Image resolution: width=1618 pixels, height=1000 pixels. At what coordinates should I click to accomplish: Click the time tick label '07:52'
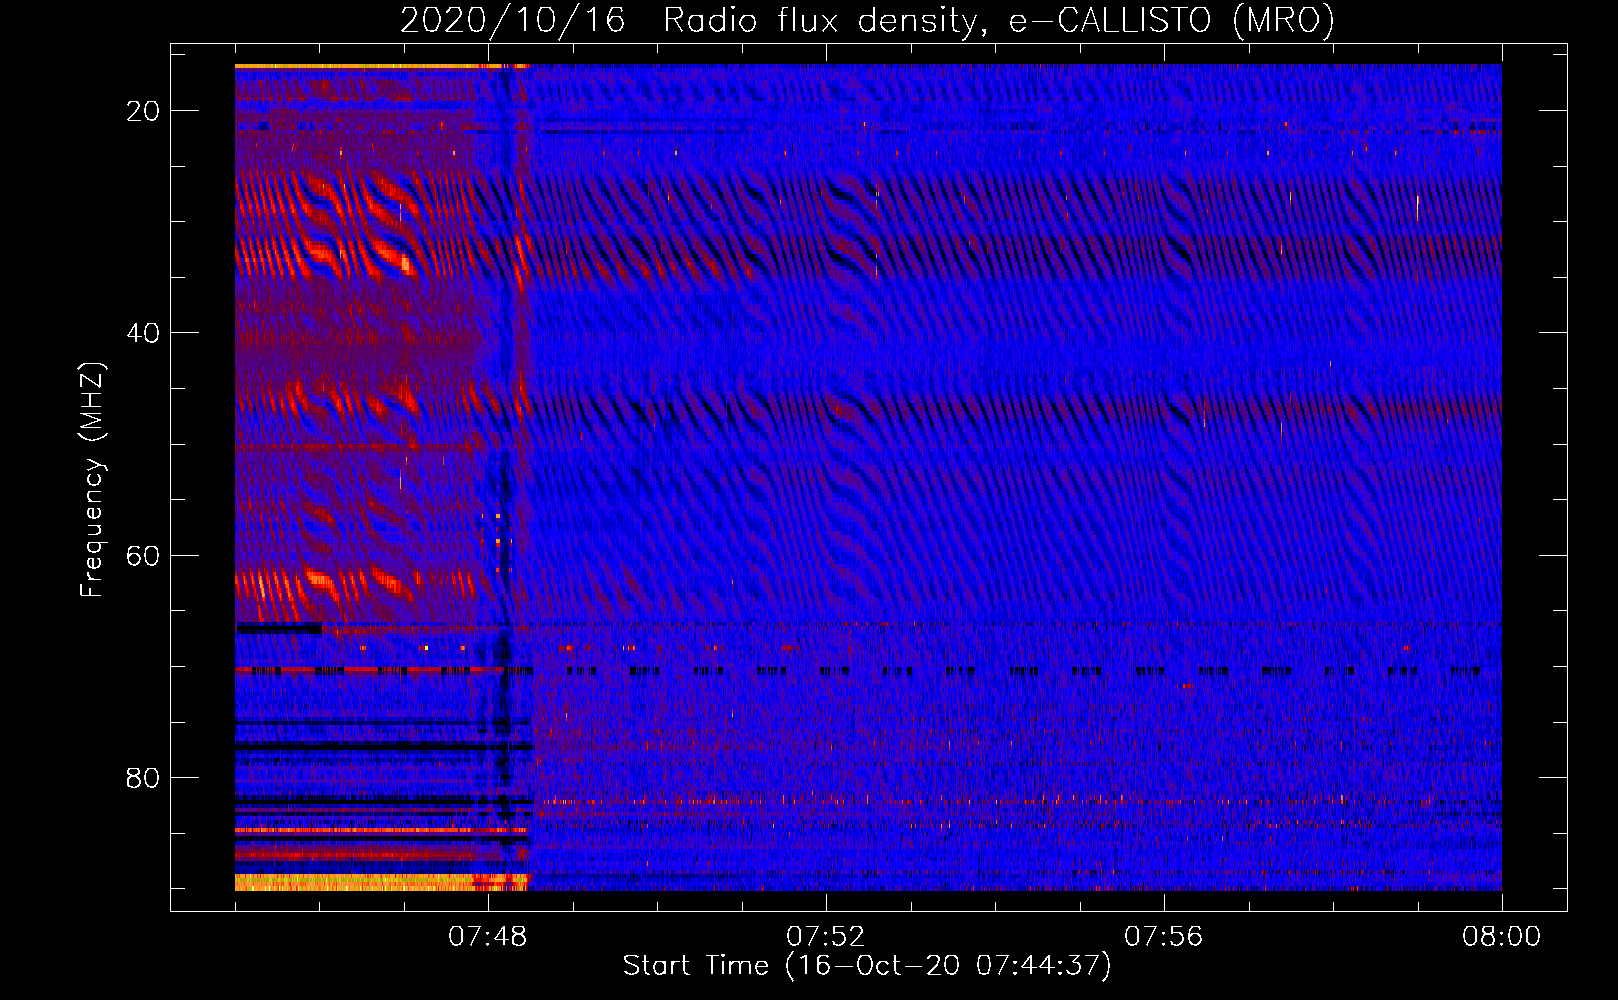[x=826, y=937]
